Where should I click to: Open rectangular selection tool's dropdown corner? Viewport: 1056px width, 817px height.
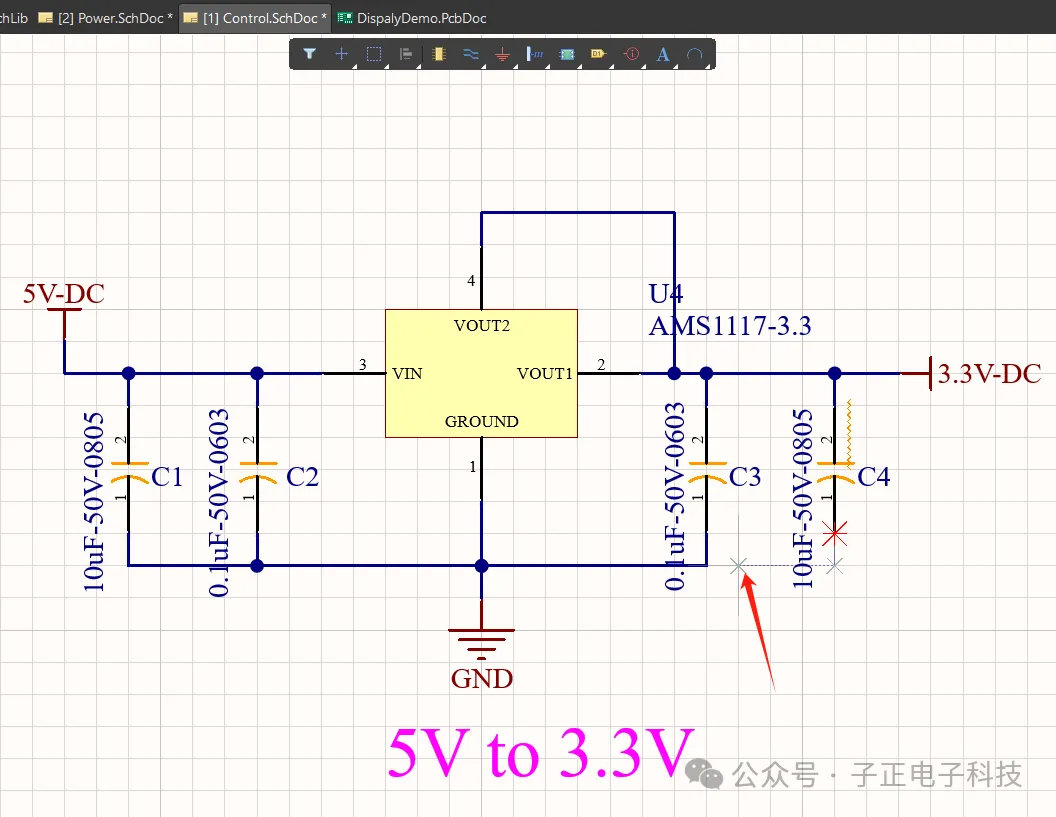[x=386, y=66]
